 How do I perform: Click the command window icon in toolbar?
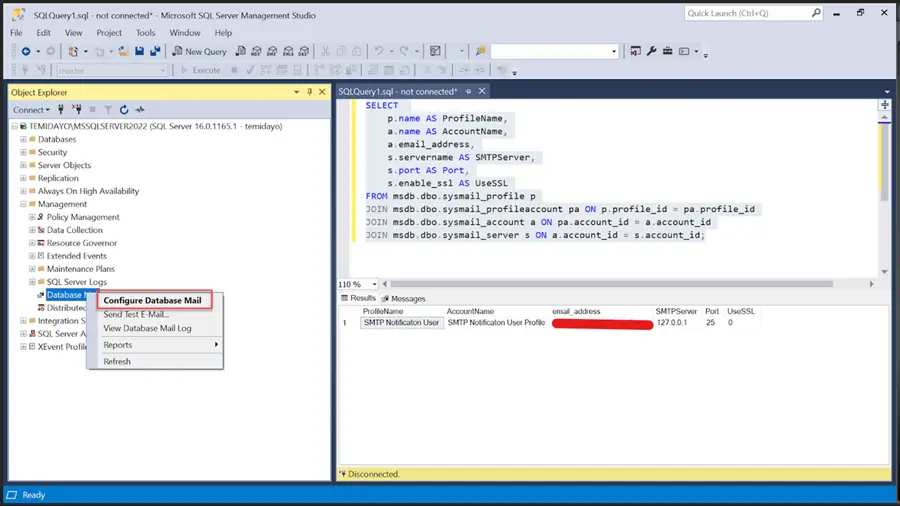(x=684, y=51)
